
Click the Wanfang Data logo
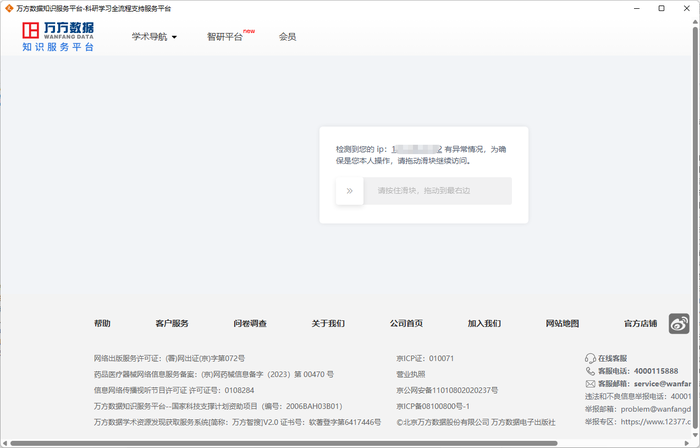58,36
